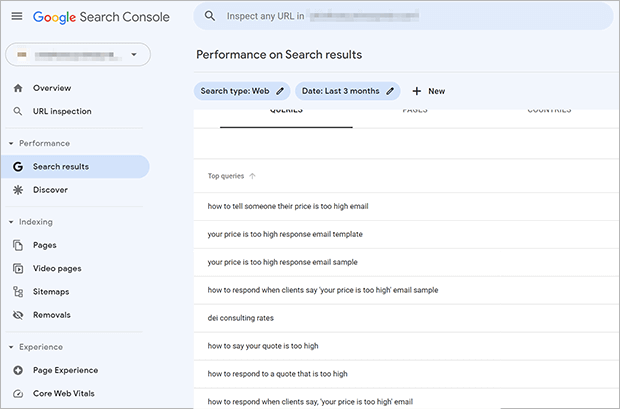Click the Core Web Vitals gauge icon
The image size is (620, 409).
click(x=18, y=393)
